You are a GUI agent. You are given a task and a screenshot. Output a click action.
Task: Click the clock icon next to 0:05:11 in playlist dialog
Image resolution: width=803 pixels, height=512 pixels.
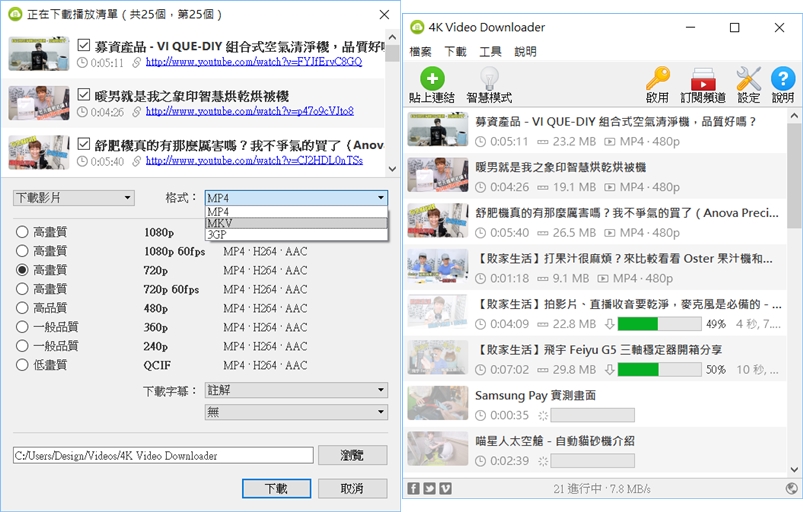coord(82,62)
